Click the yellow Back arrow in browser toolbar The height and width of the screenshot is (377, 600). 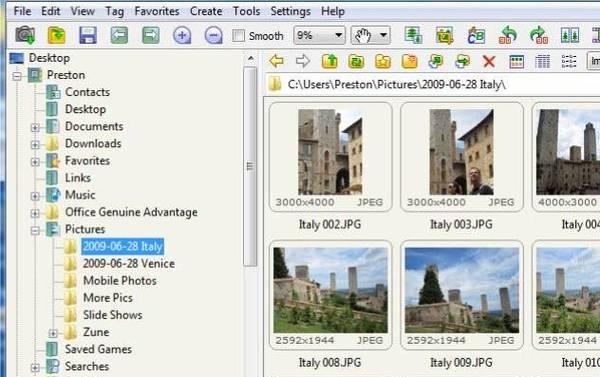276,61
